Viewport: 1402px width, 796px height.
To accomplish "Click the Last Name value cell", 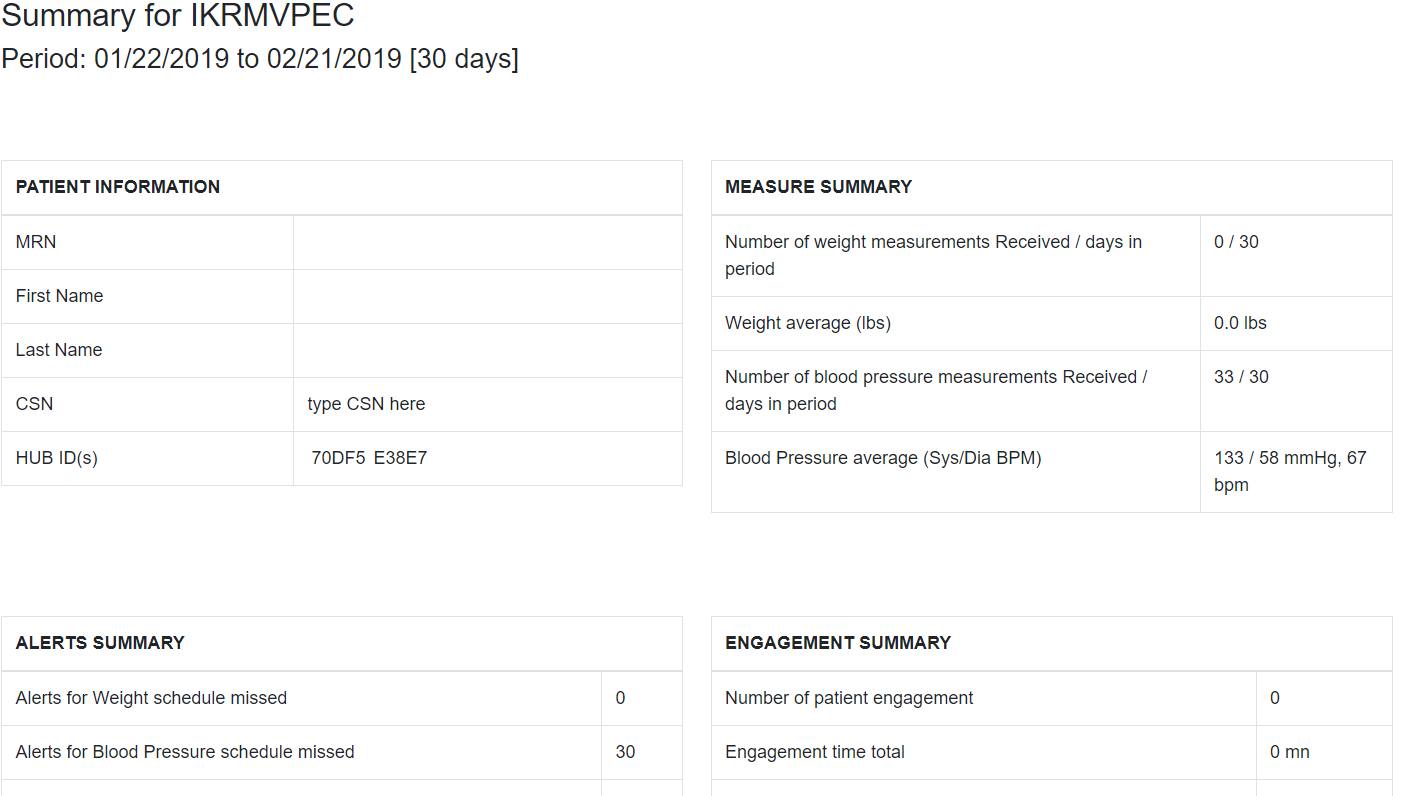I will (x=488, y=350).
